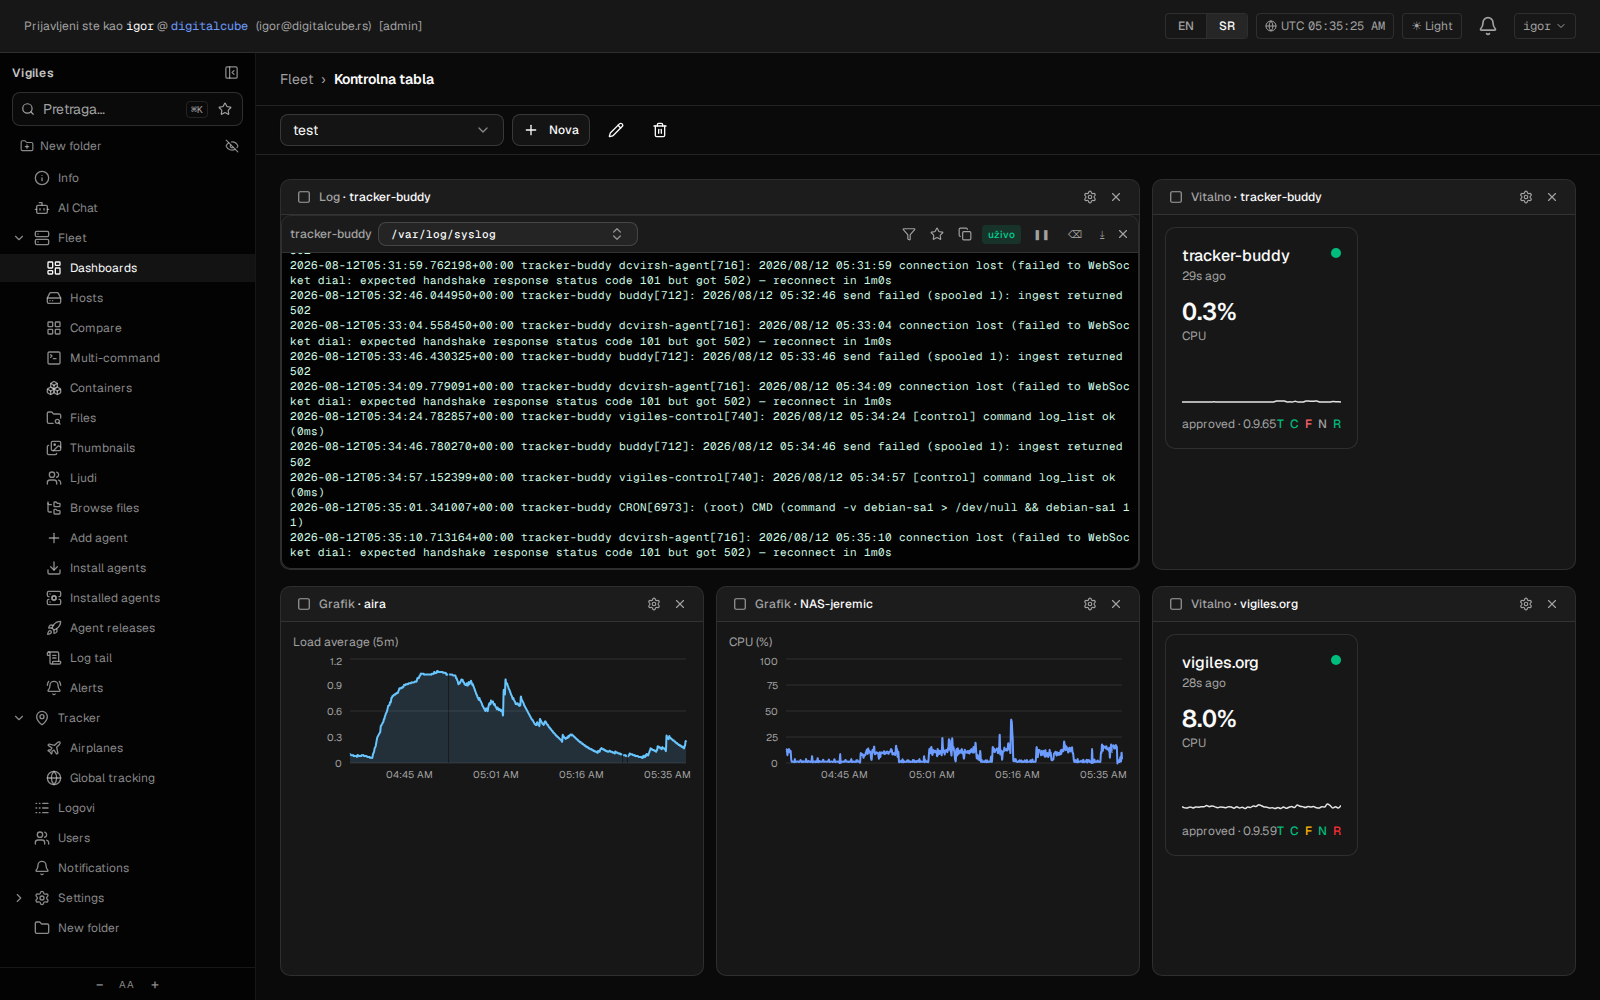Delete dashboard using trash icon

click(660, 130)
